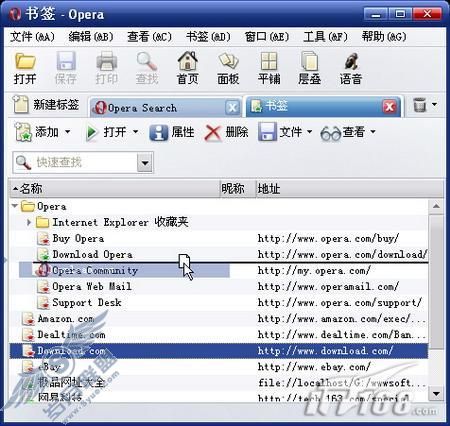Toggle the 面板 panel icon
Image resolution: width=450 pixels, height=426 pixels.
[228, 61]
